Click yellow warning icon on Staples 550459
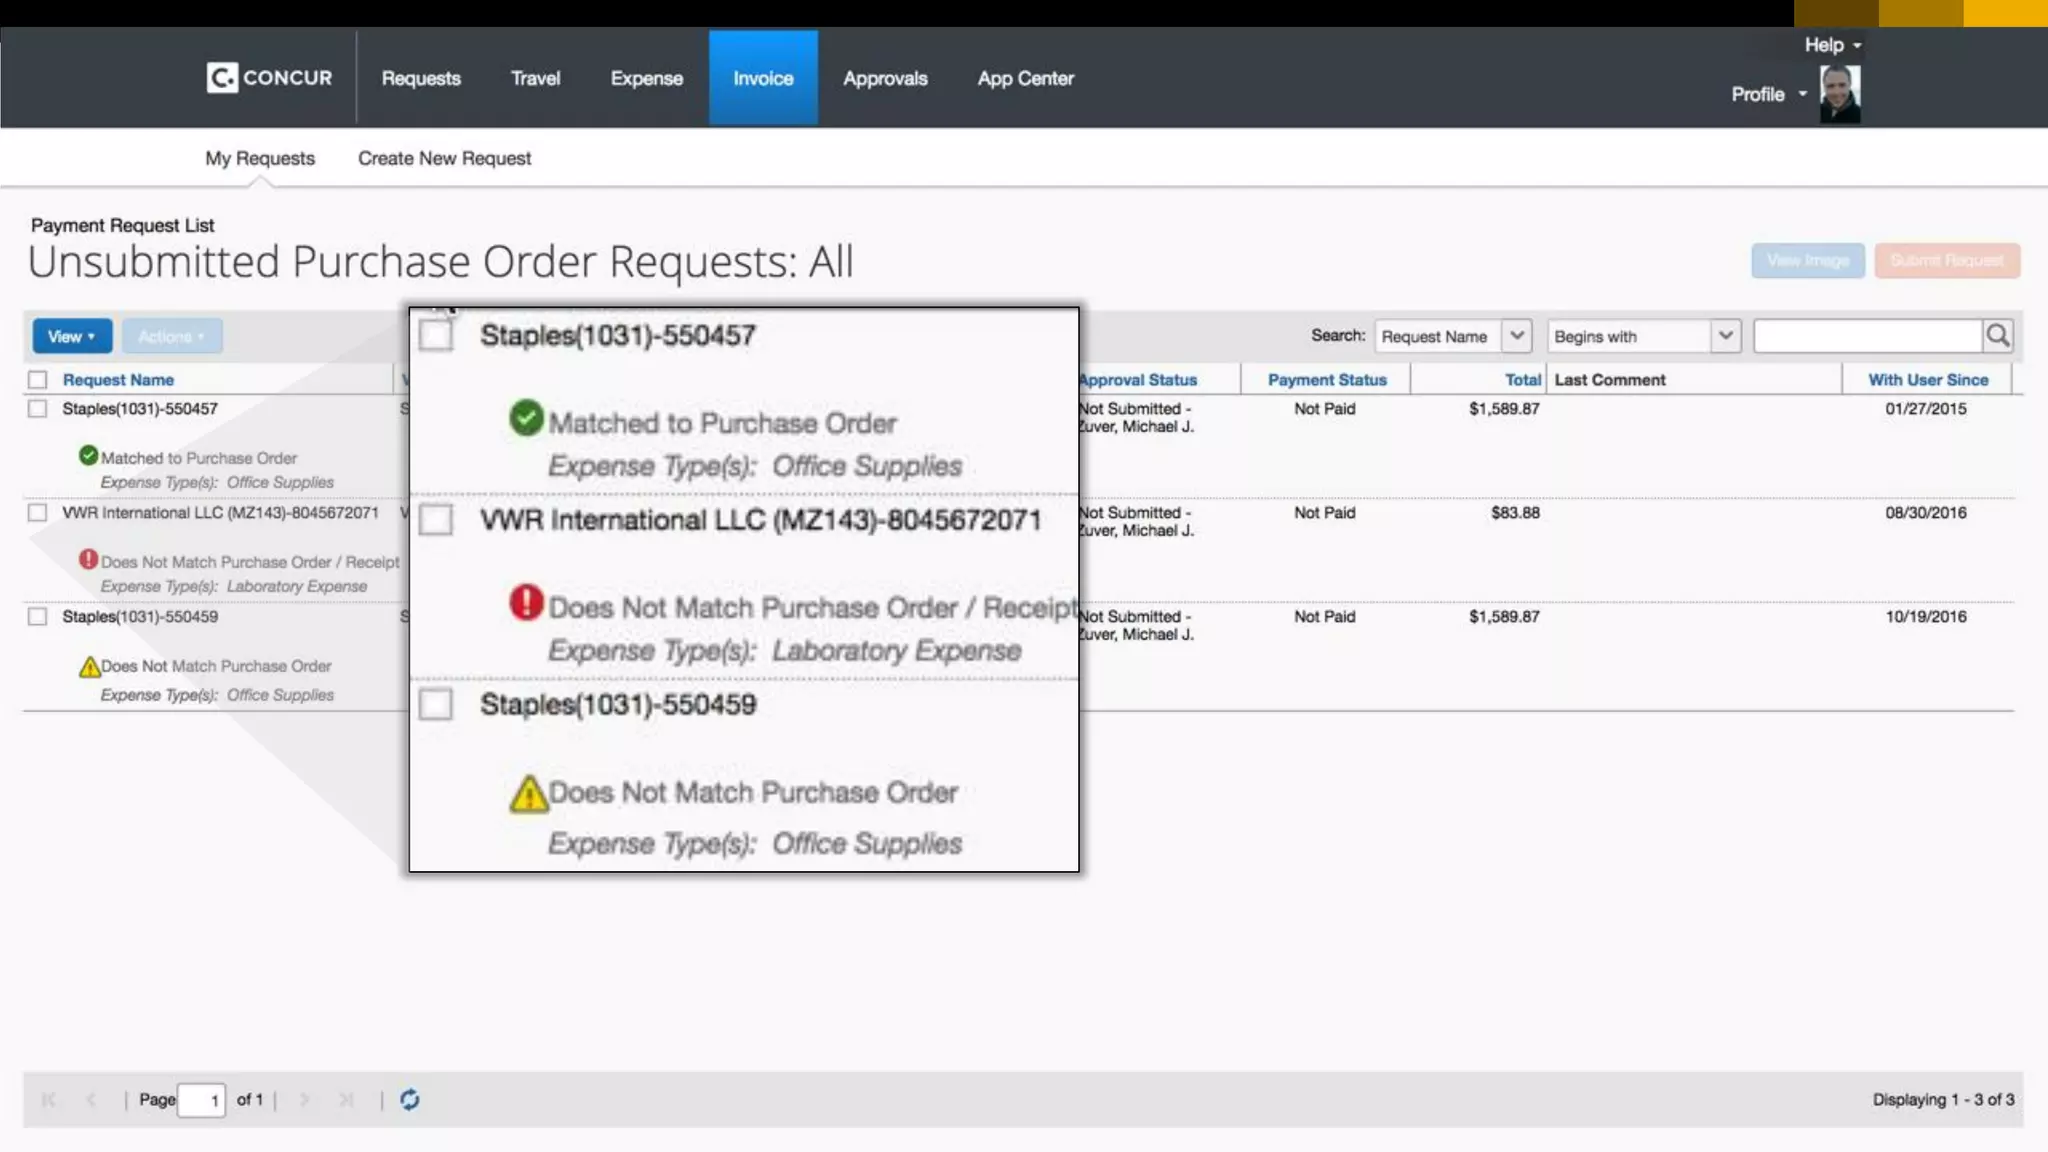The width and height of the screenshot is (2048, 1152). pos(89,666)
